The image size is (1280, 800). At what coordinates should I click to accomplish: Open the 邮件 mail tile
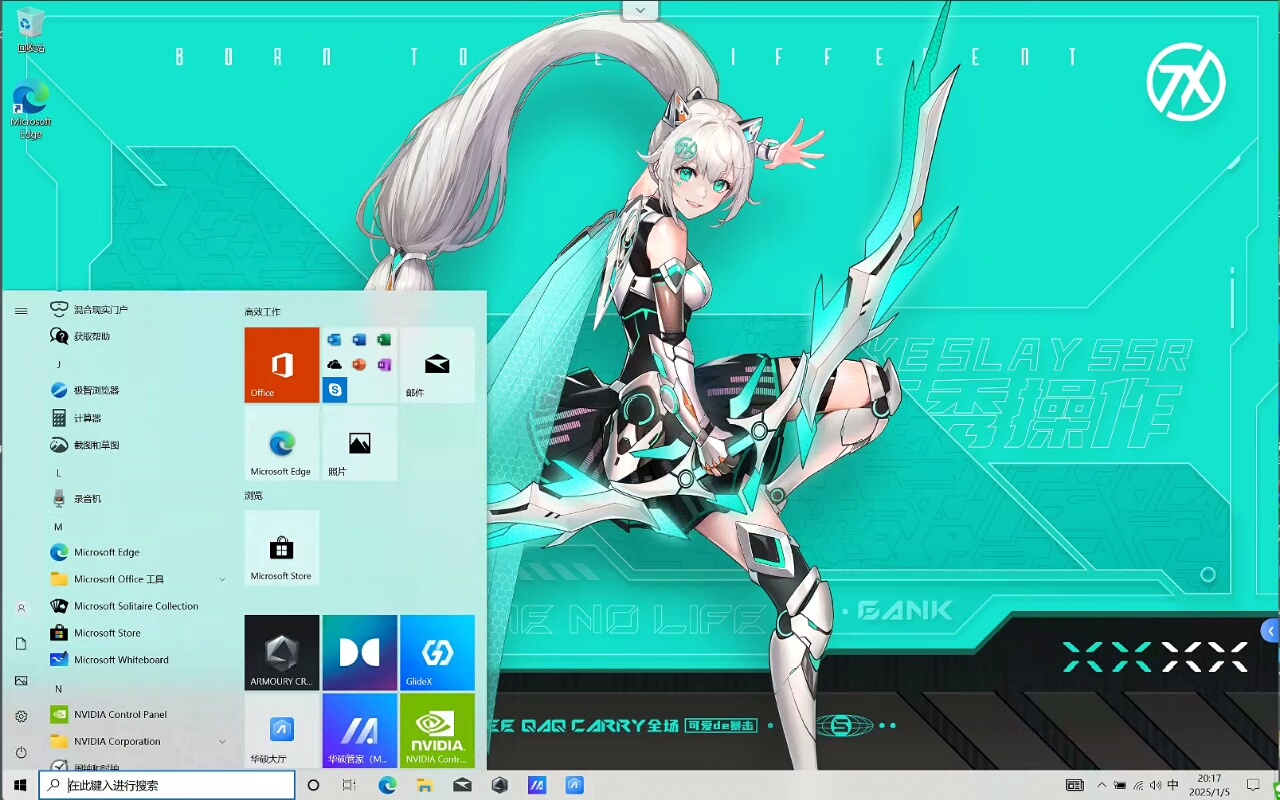[x=437, y=365]
